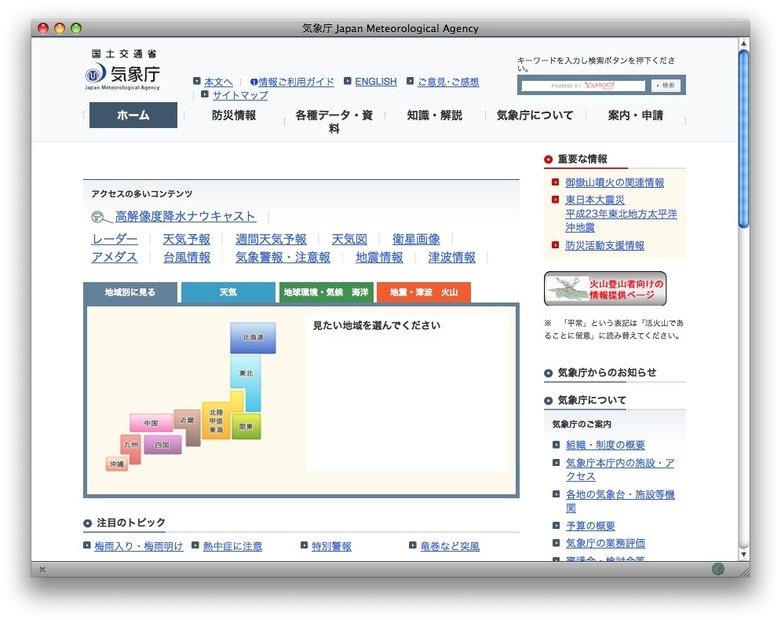Select 関東 region on the map
This screenshot has width=781, height=620.
point(246,426)
